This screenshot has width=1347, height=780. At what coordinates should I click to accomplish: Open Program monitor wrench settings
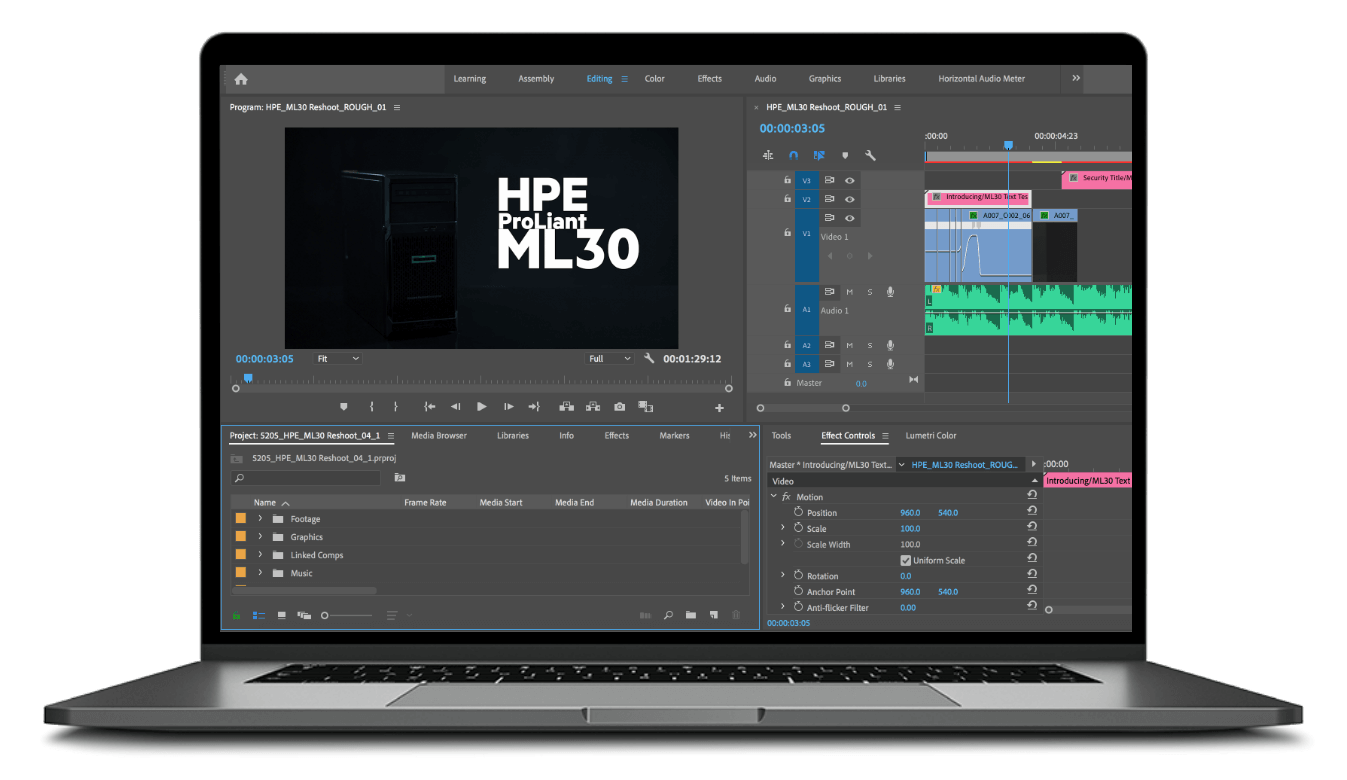point(649,358)
